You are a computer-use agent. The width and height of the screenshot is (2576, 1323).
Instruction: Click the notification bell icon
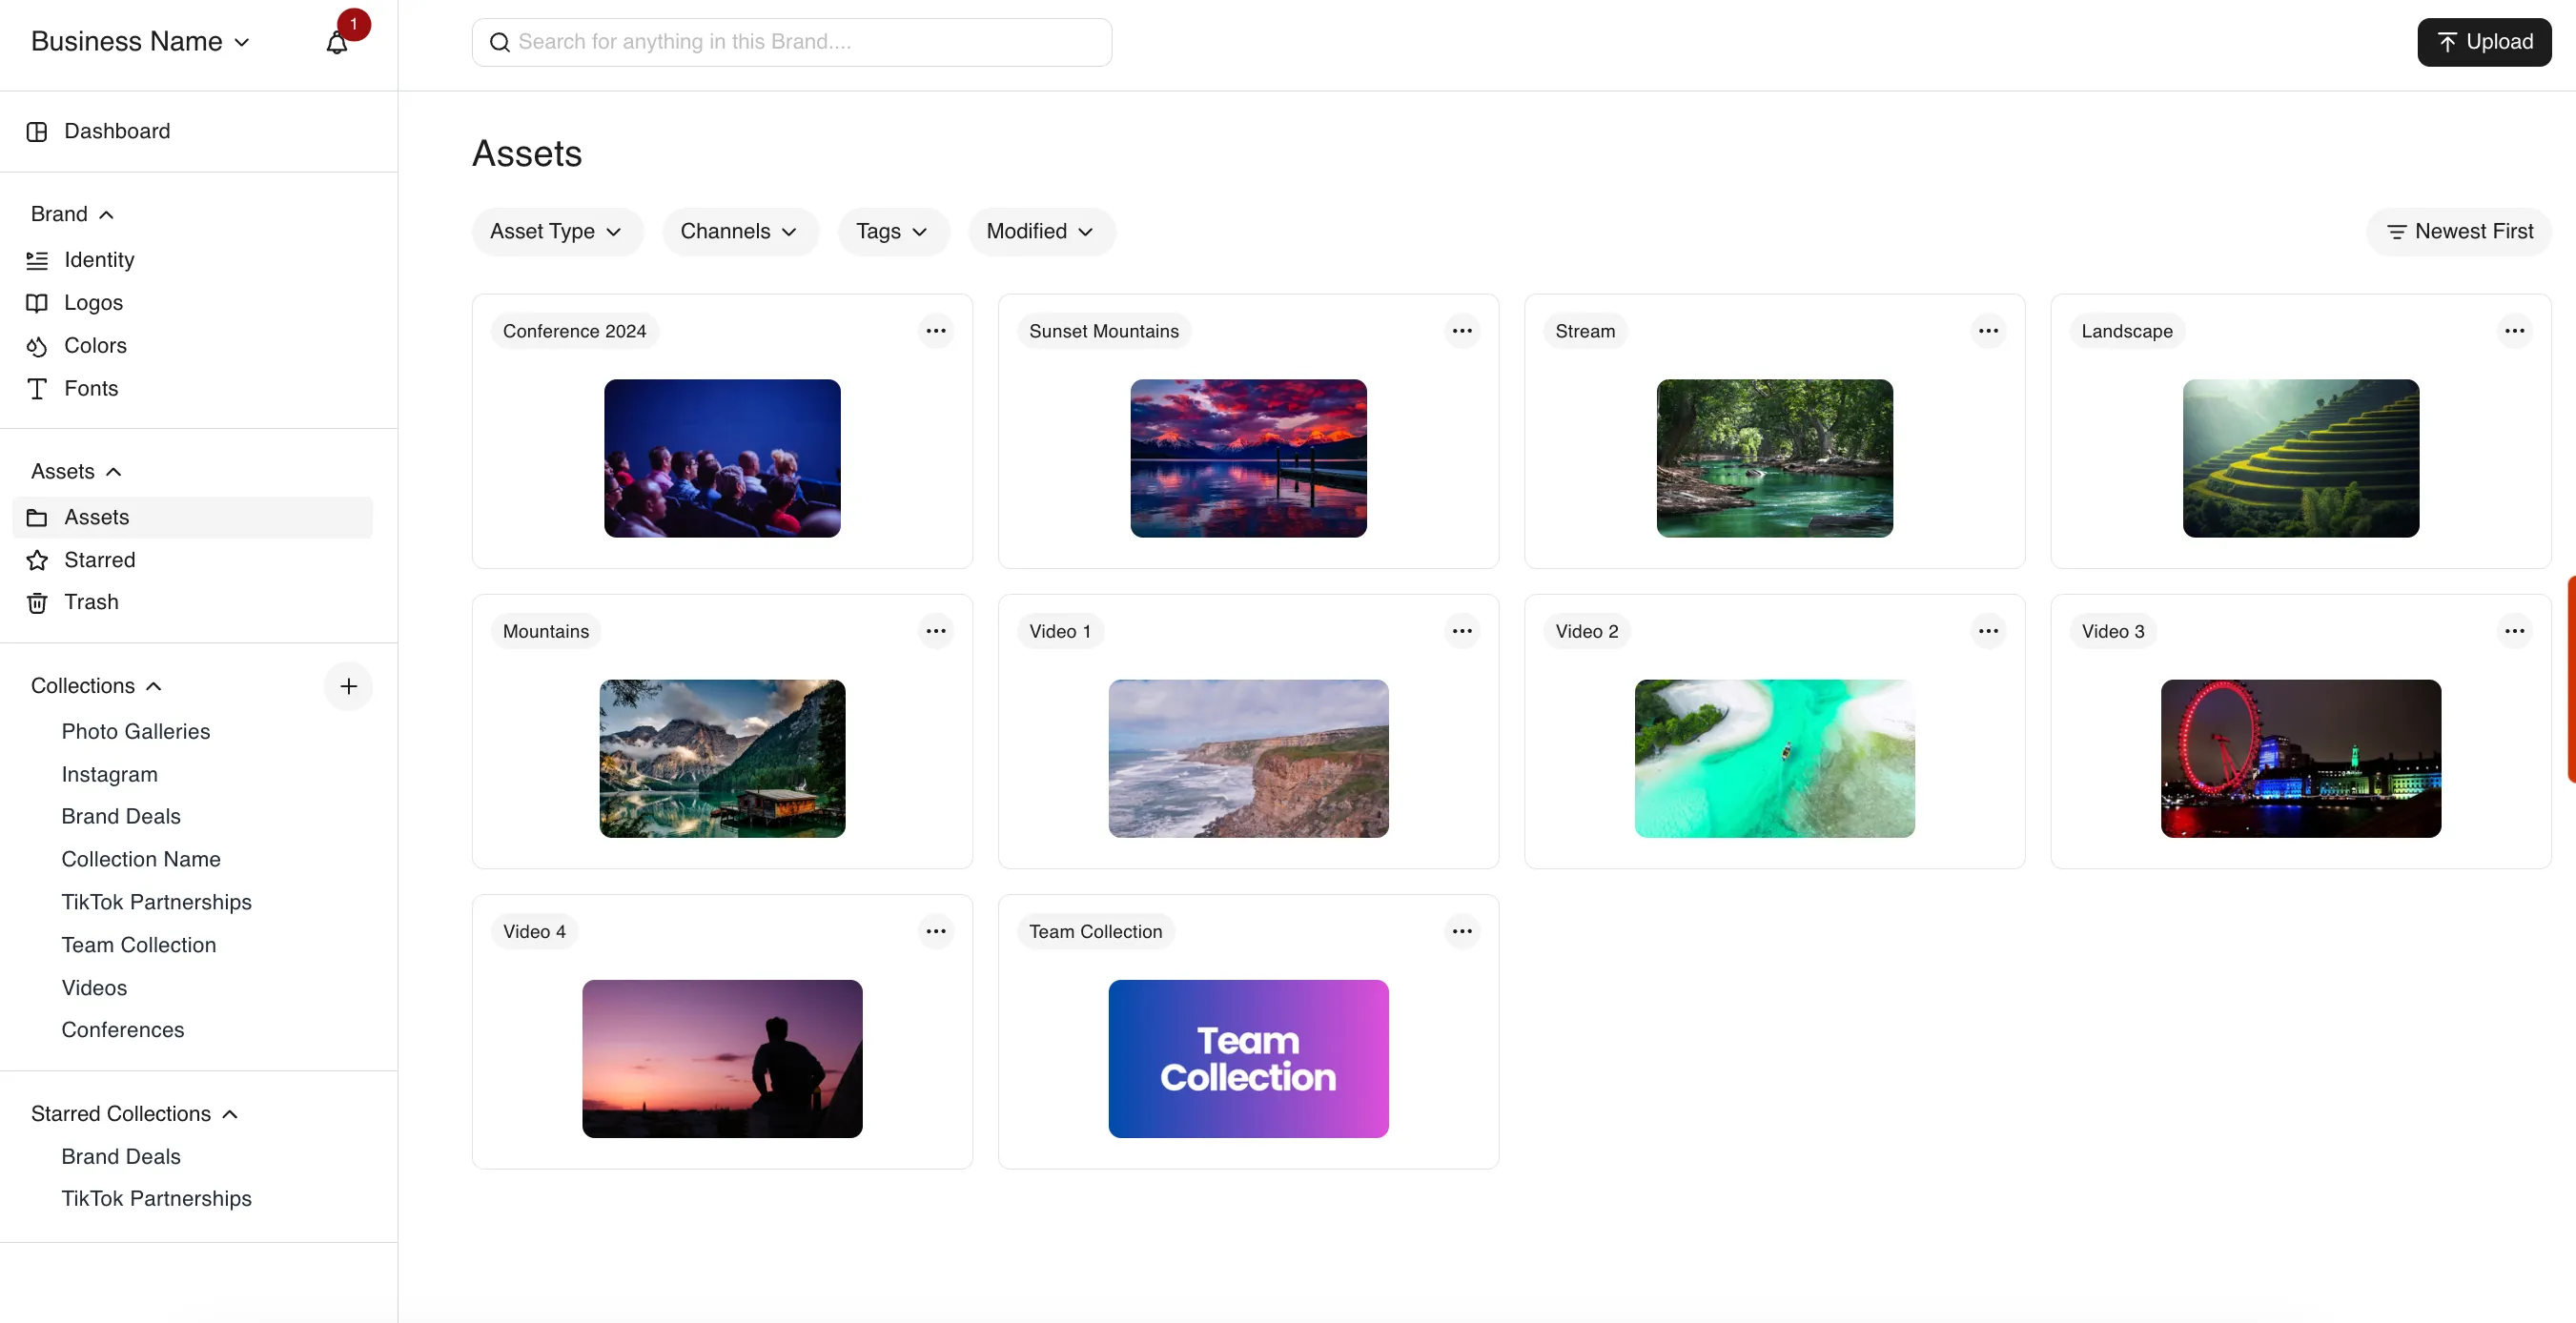pos(337,43)
